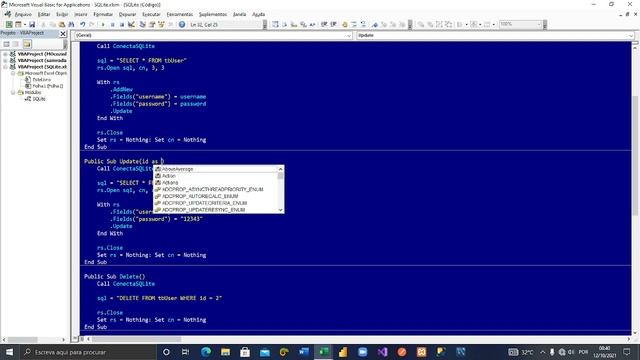Click the Toggle Folders icon in Project panel
640x360 pixels.
pyautogui.click(x=27, y=44)
